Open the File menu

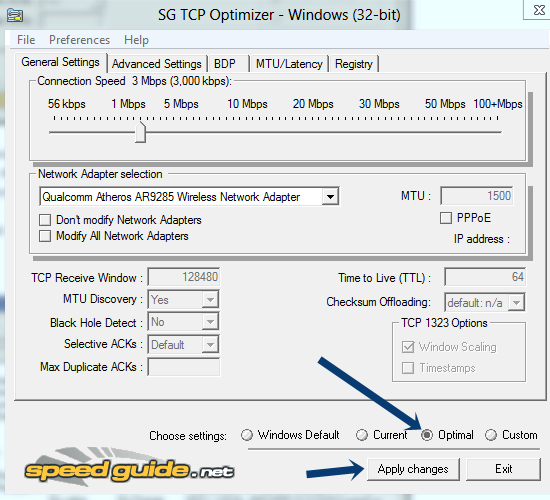point(26,40)
